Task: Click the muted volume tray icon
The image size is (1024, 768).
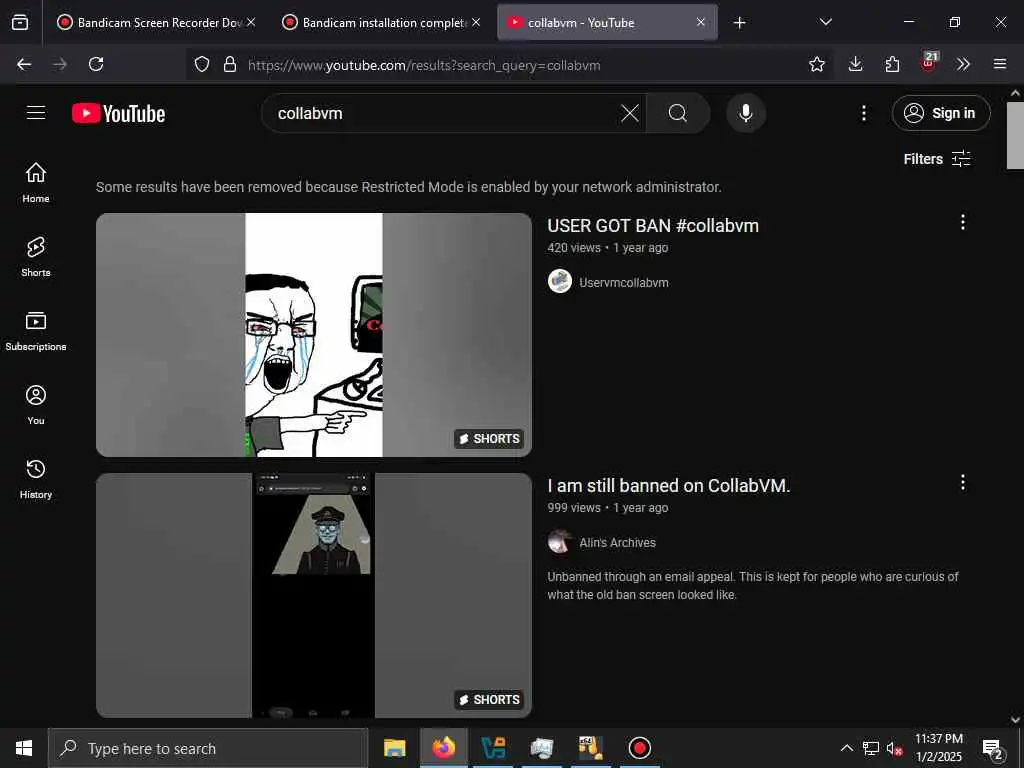Action: pos(894,748)
